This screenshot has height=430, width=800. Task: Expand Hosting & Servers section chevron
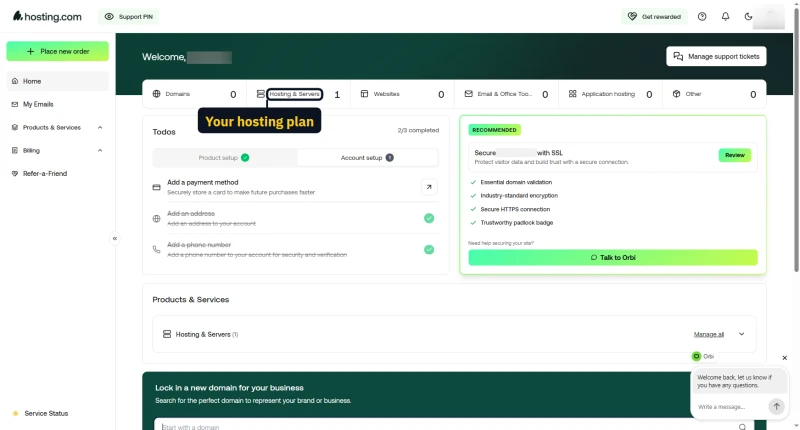pos(741,334)
